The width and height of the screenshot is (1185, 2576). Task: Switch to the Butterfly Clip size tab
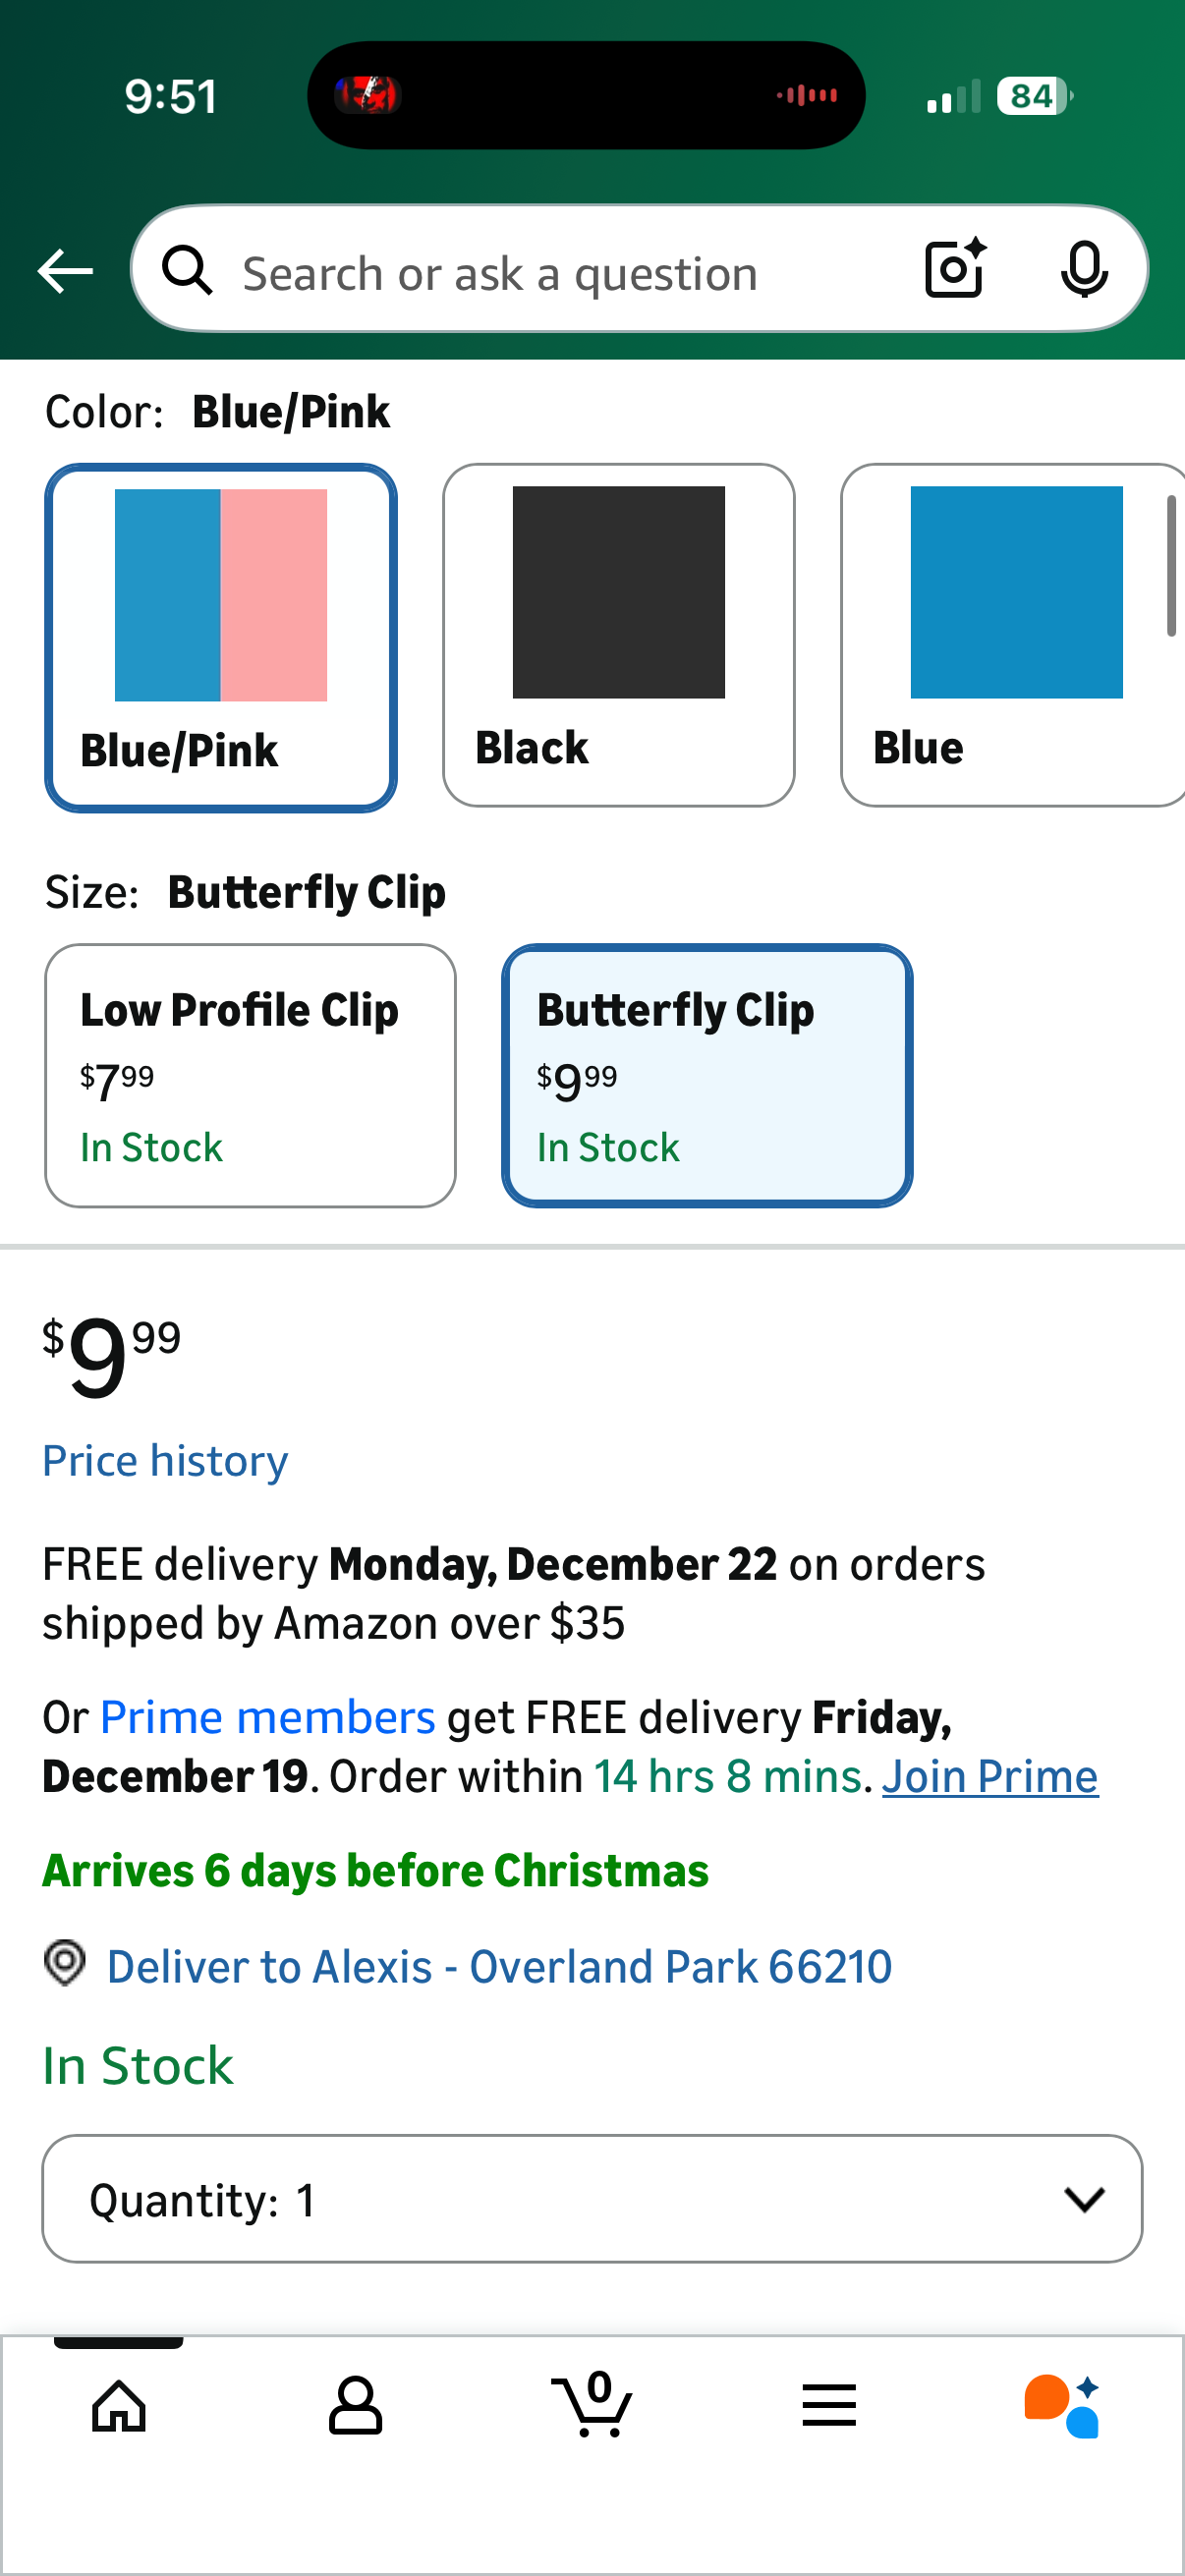coord(706,1075)
